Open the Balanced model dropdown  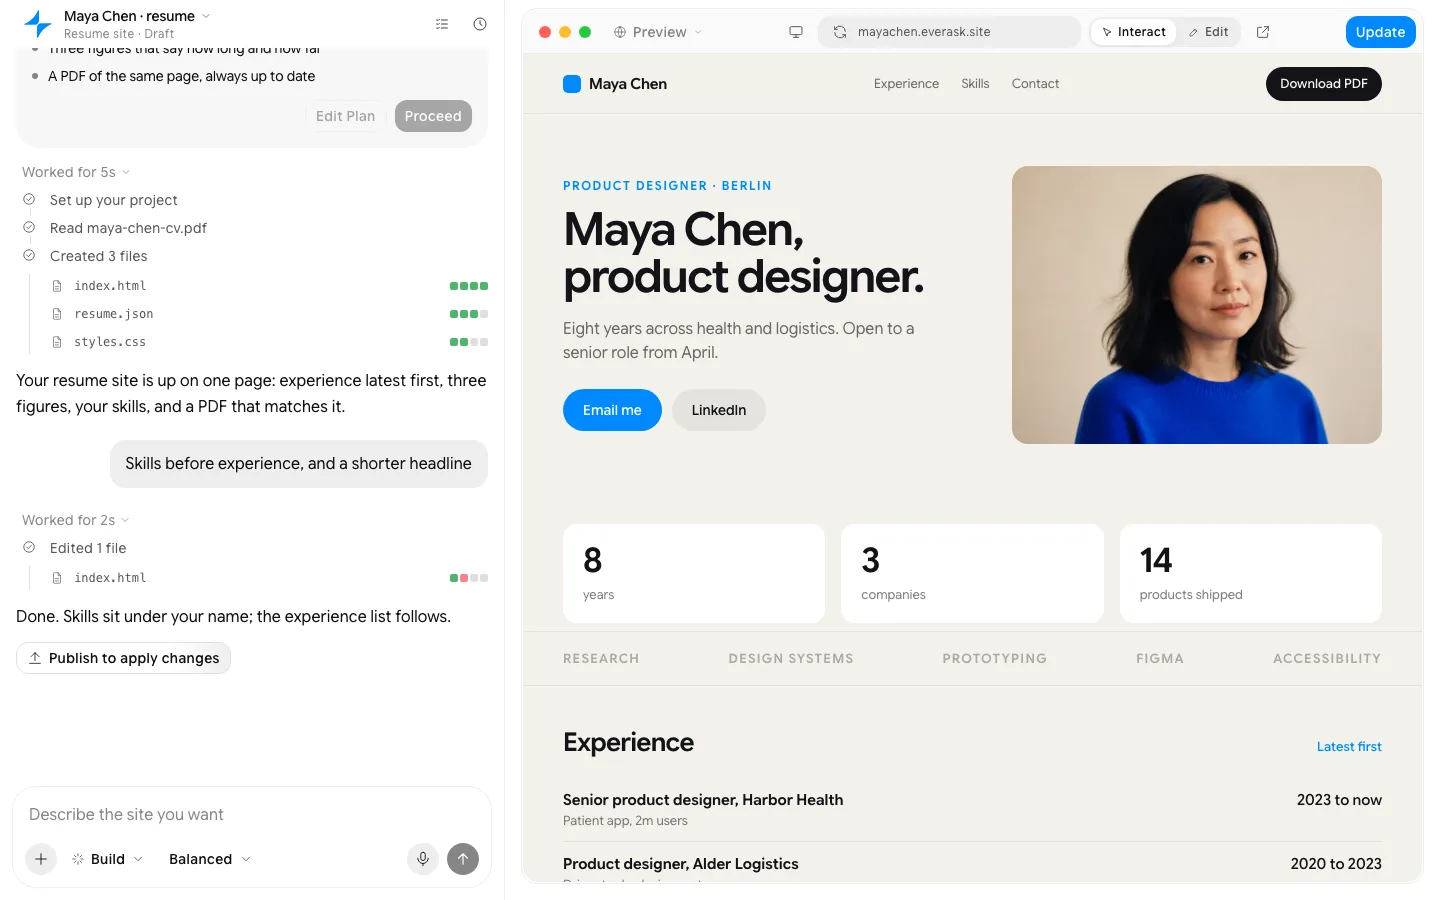pyautogui.click(x=210, y=859)
